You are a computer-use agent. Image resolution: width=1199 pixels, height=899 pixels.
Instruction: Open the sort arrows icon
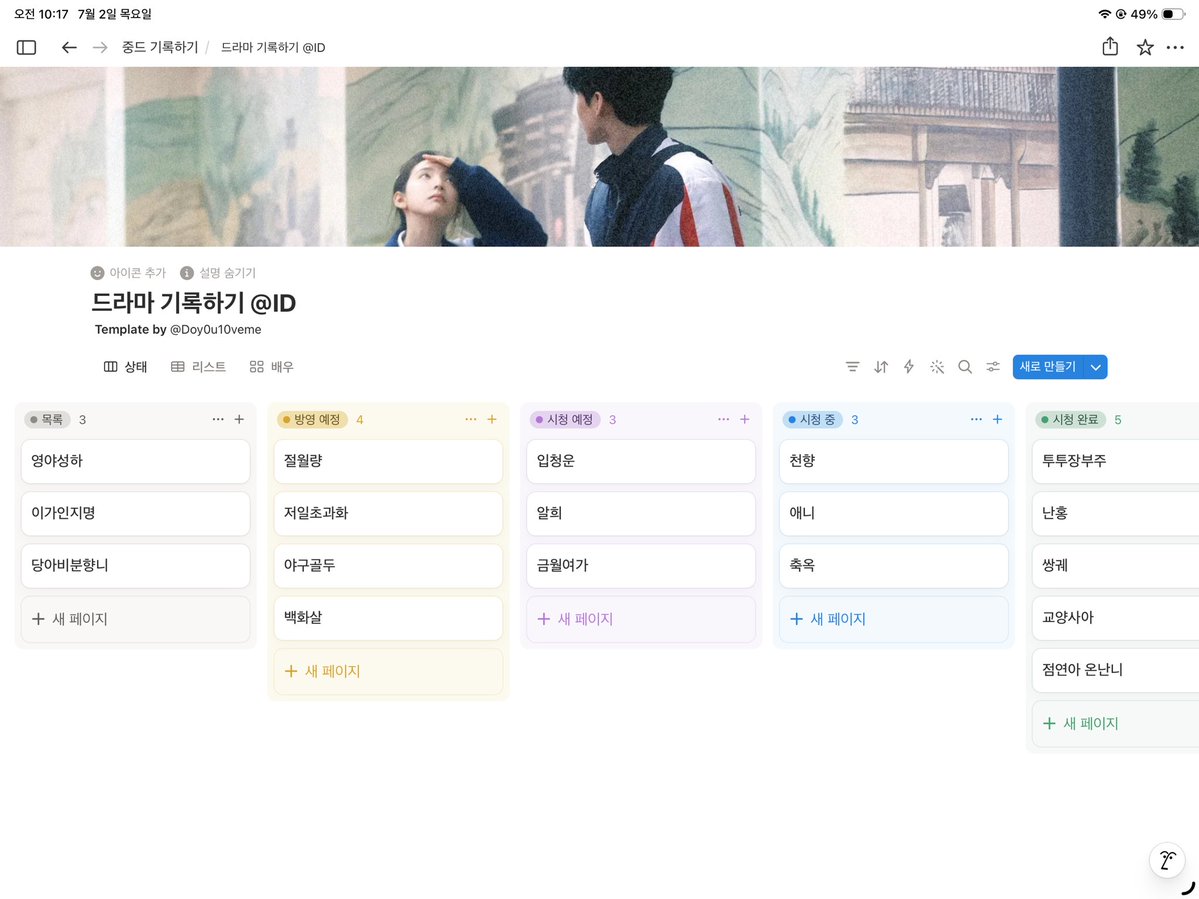pyautogui.click(x=881, y=367)
